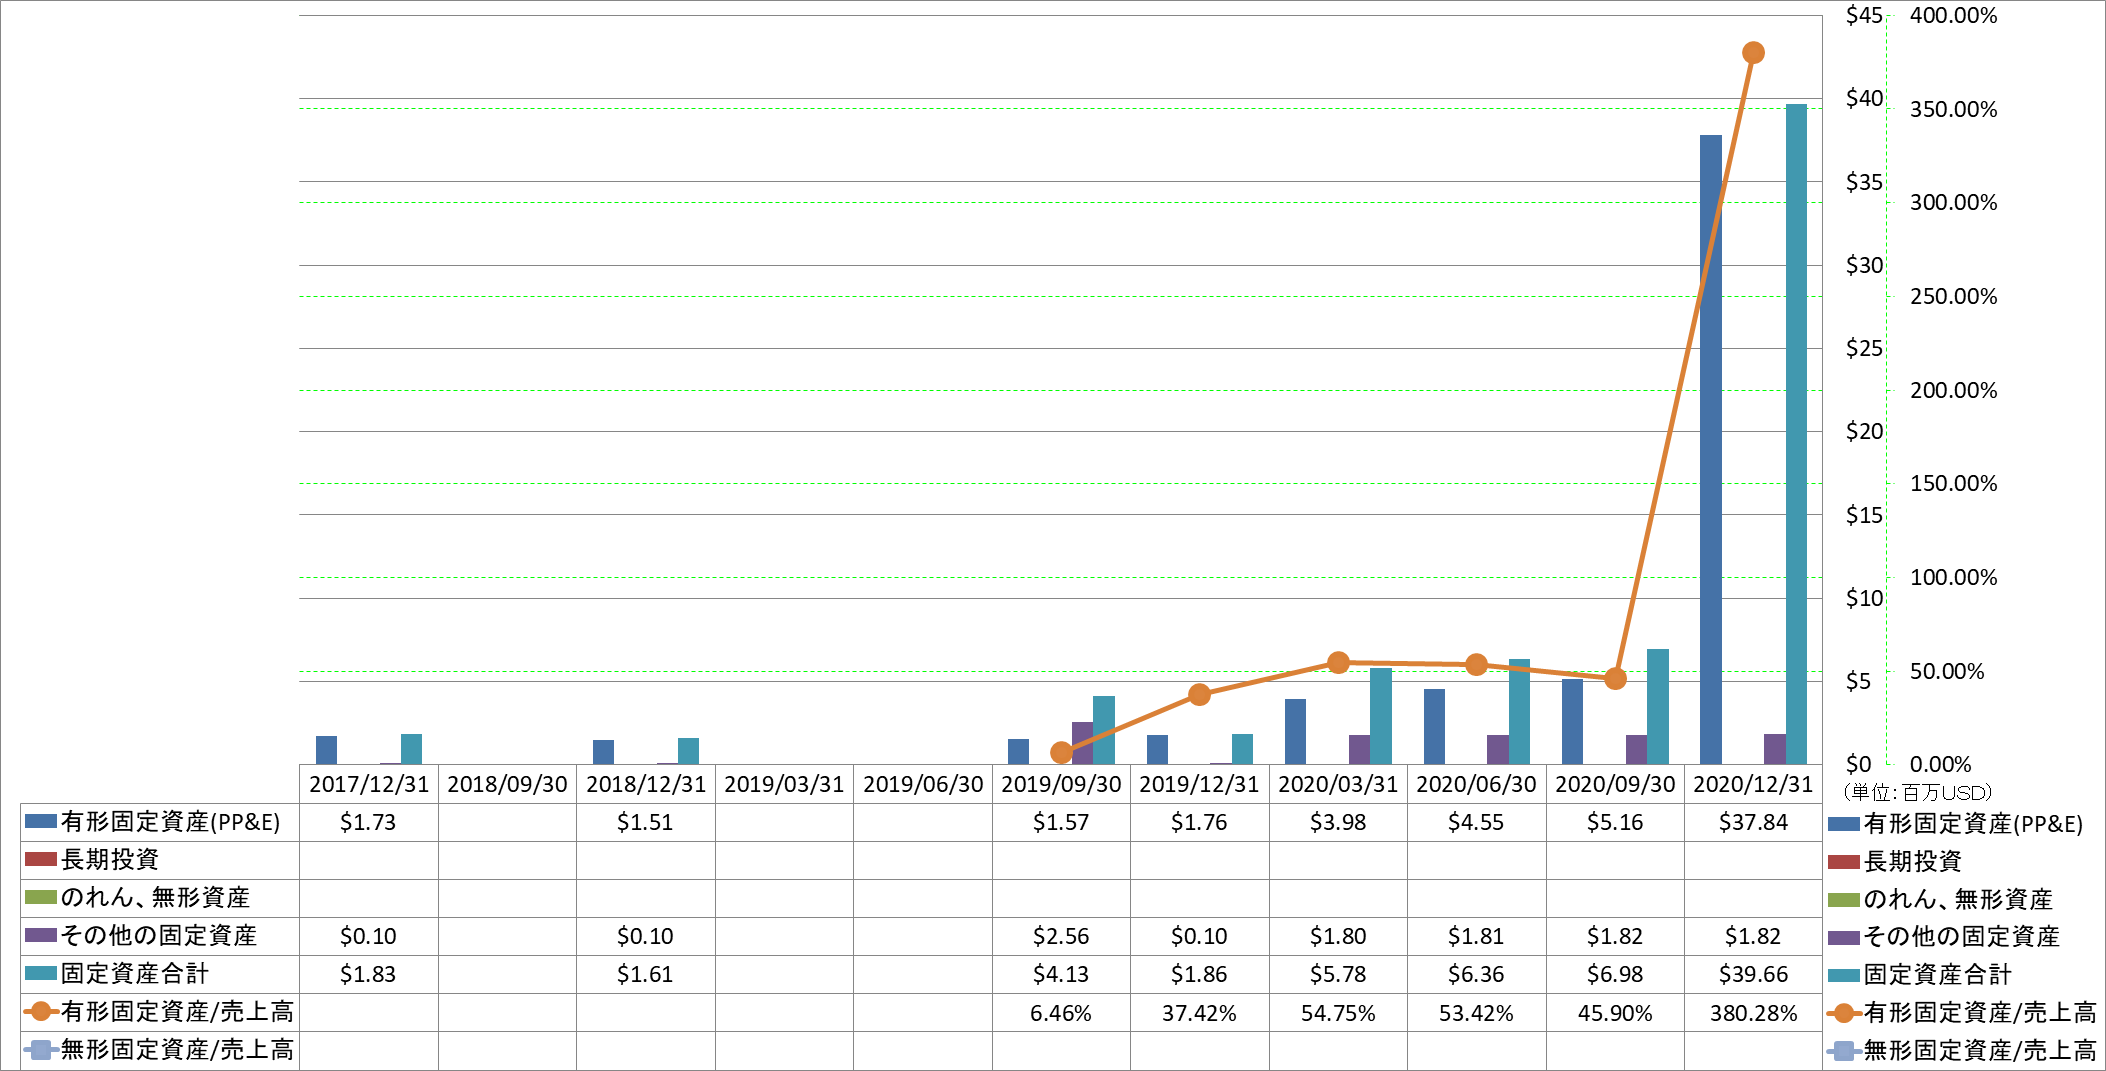Select the その他の固定資産 cell showing $2.56
Image resolution: width=2106 pixels, height=1071 pixels.
coord(1061,936)
